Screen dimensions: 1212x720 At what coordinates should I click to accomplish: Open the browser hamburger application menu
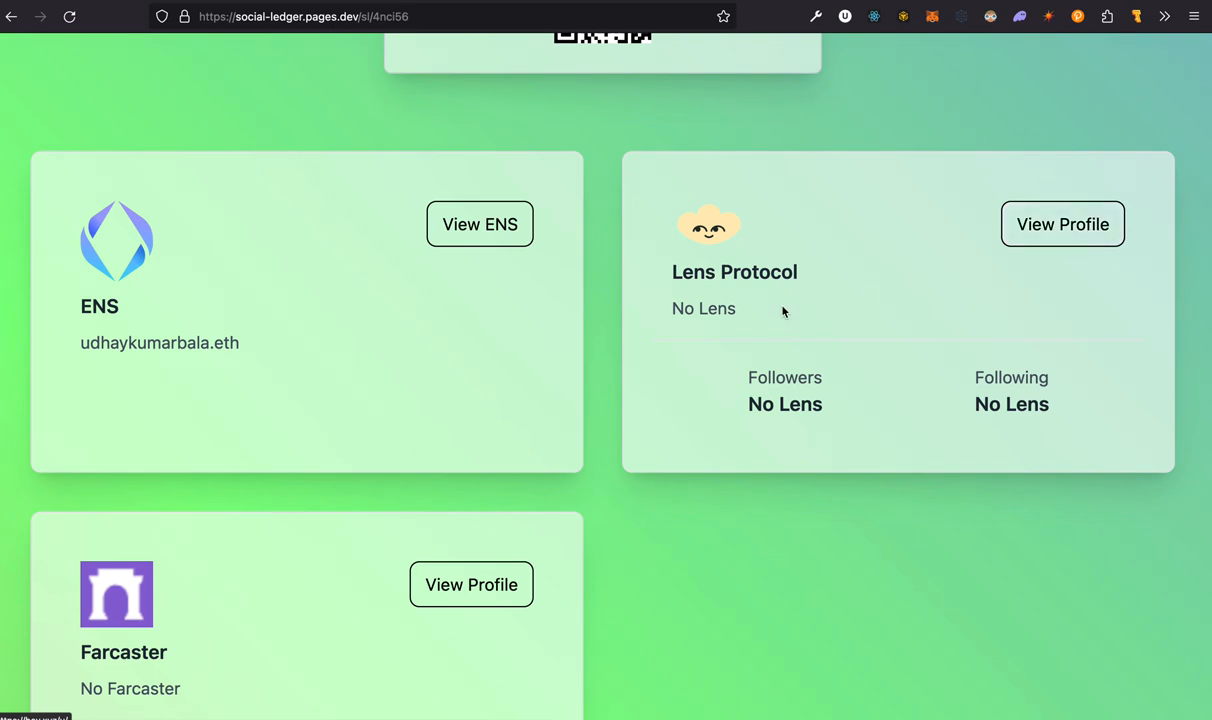pos(1194,17)
